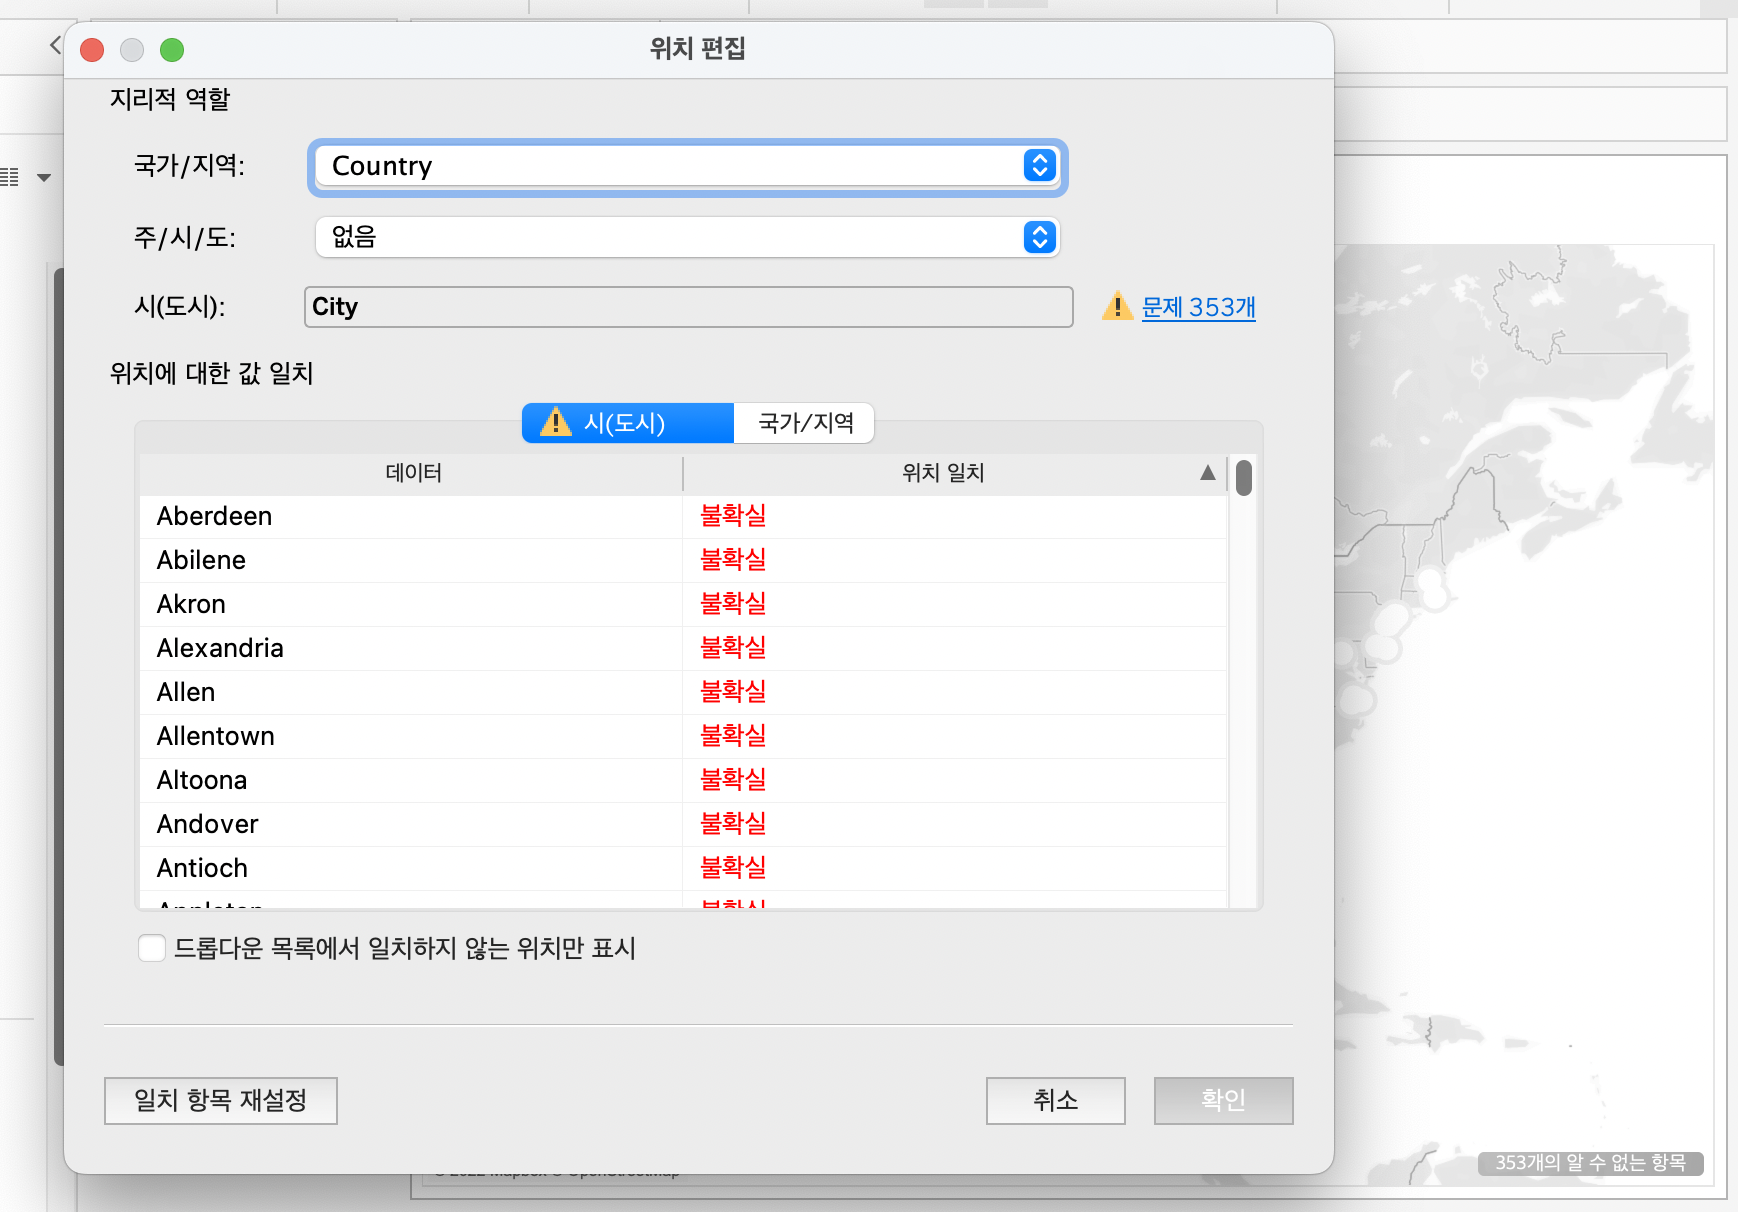Open the 주/시/도 없음 dropdown

(687, 237)
